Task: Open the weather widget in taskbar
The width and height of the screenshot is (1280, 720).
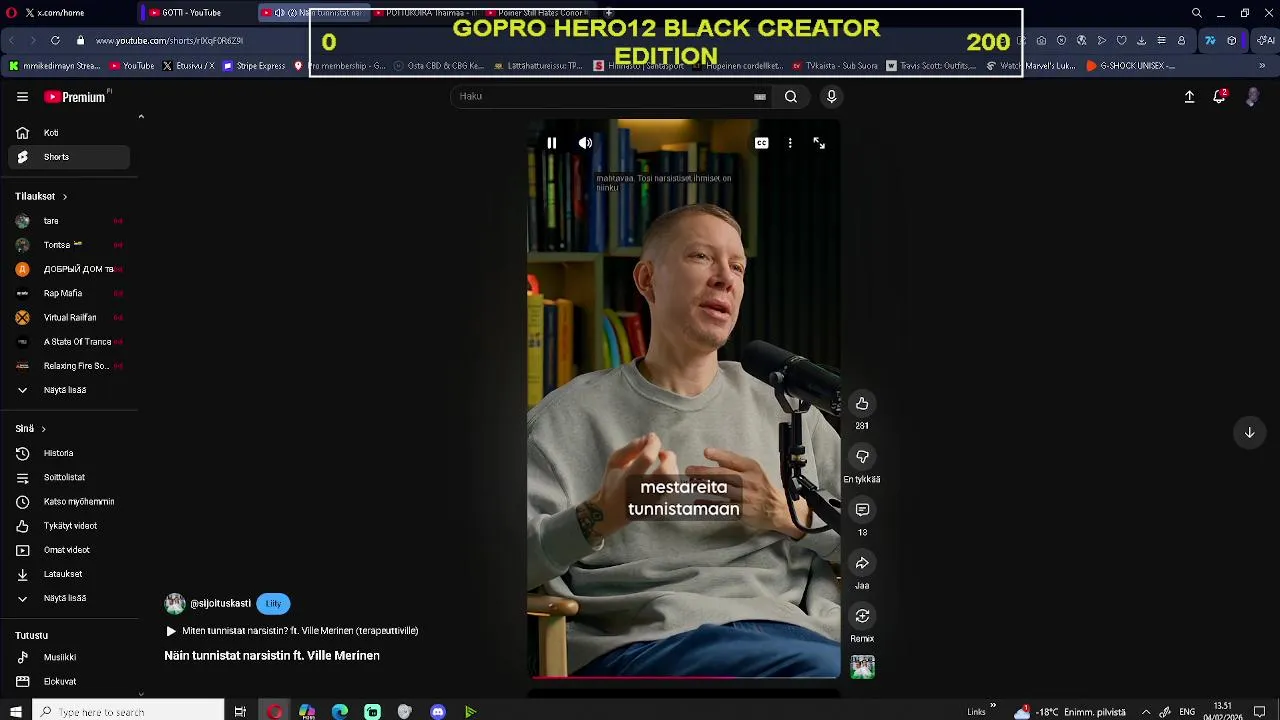Action: pyautogui.click(x=1070, y=712)
